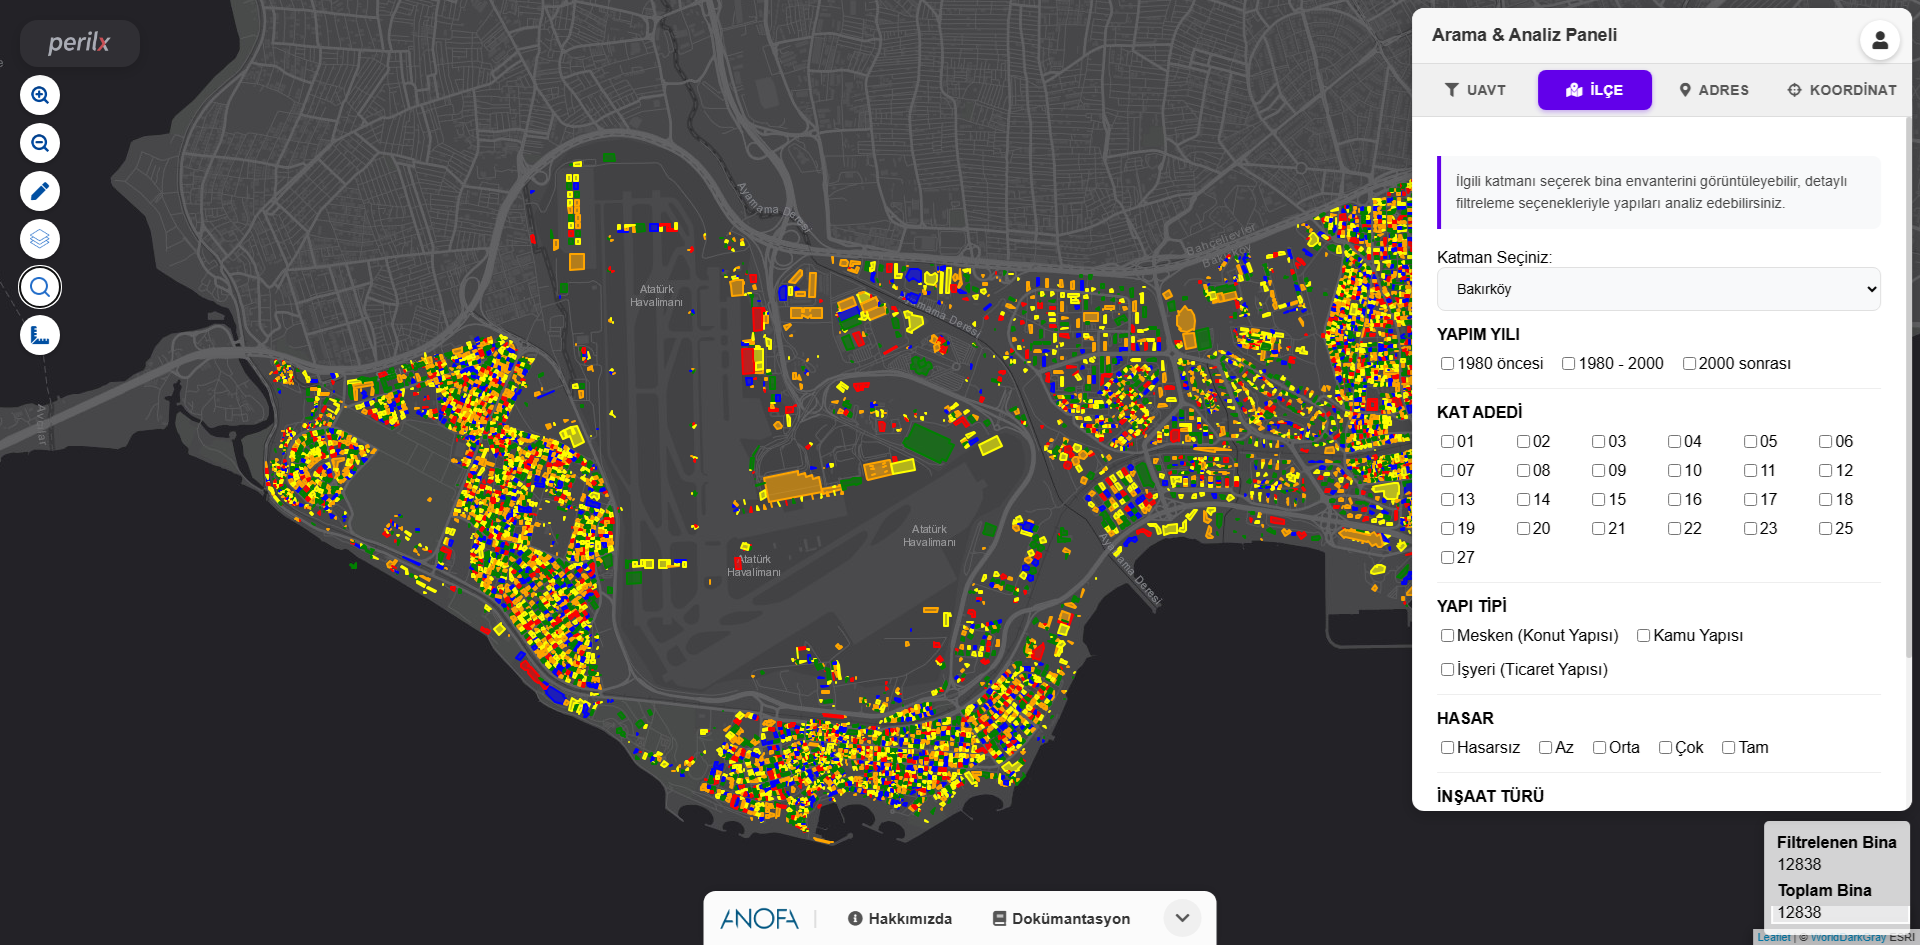1920x945 pixels.
Task: Select the pencil draw tool
Action: pos(40,191)
